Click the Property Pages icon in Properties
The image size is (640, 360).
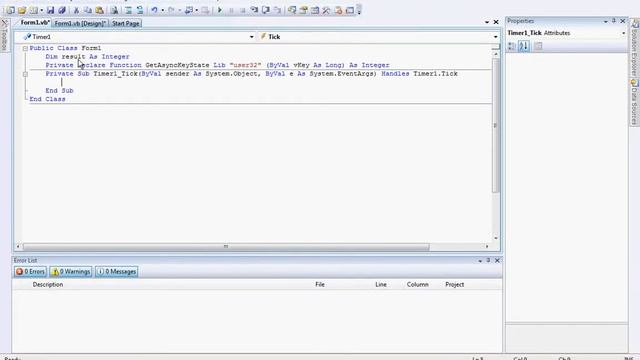coord(538,46)
